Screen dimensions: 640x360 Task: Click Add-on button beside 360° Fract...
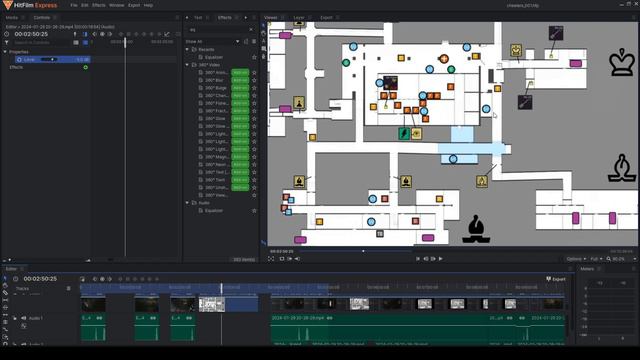click(x=240, y=111)
